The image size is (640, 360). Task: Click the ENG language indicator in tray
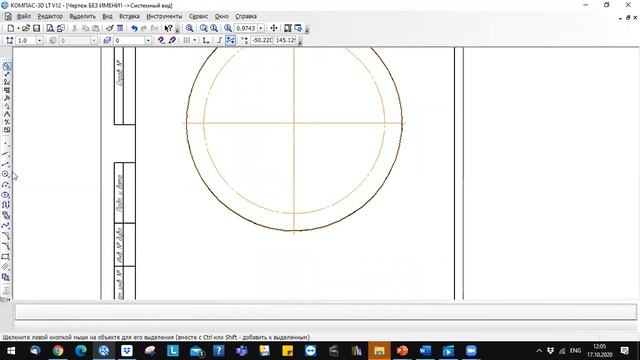(x=576, y=351)
